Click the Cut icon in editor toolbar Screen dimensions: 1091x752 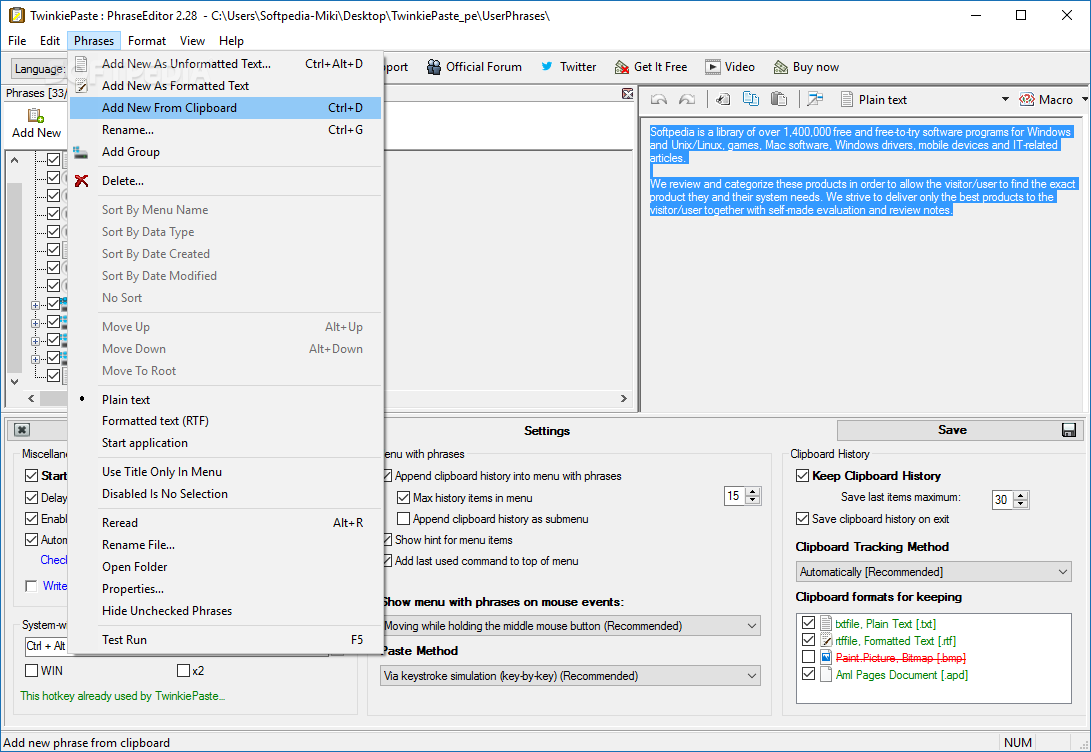pos(723,99)
